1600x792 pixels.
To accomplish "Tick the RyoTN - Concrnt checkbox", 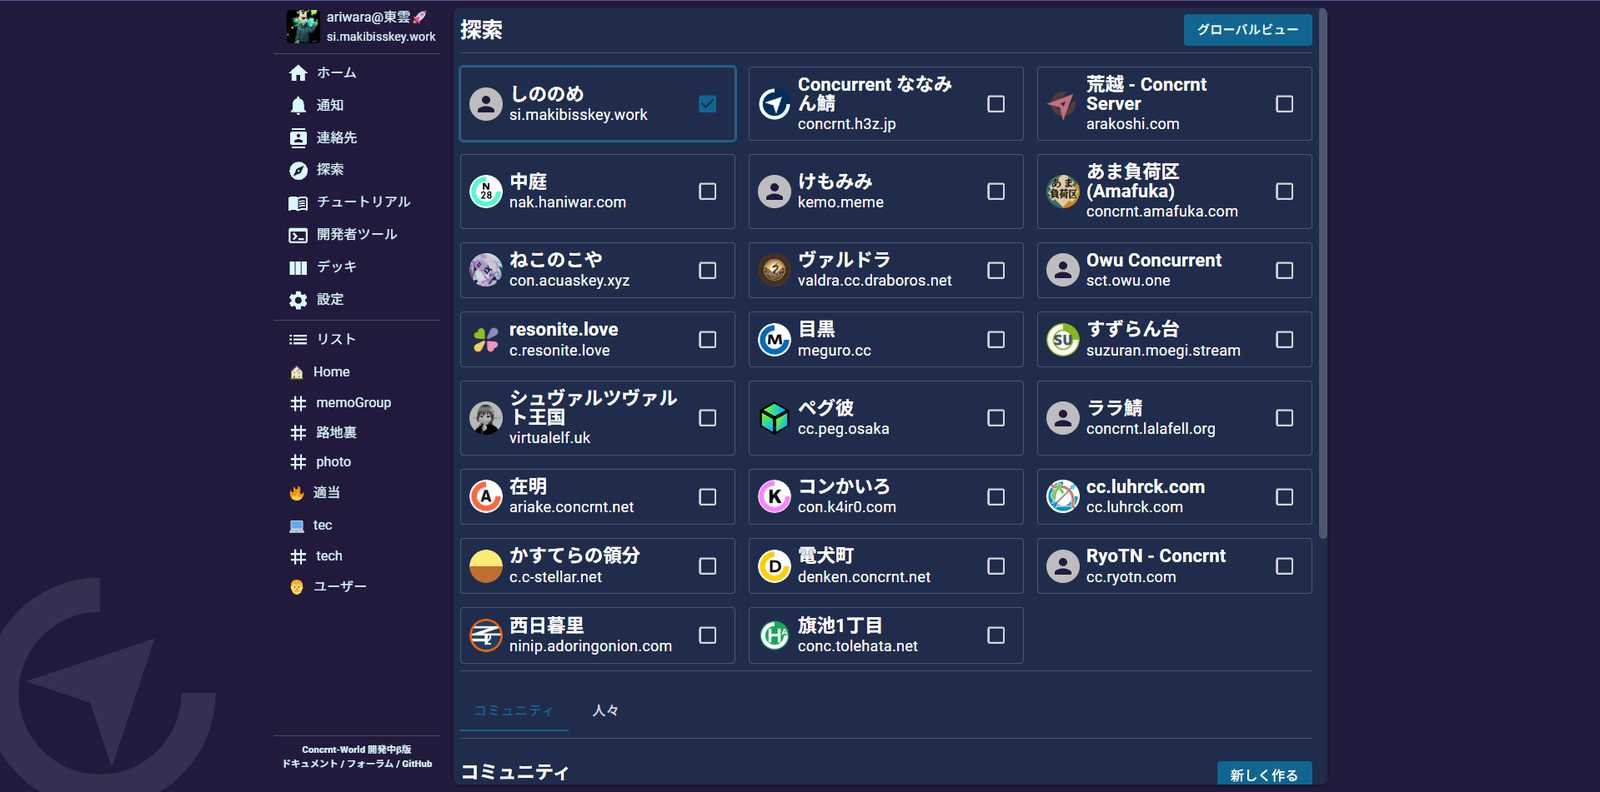I will (1285, 566).
